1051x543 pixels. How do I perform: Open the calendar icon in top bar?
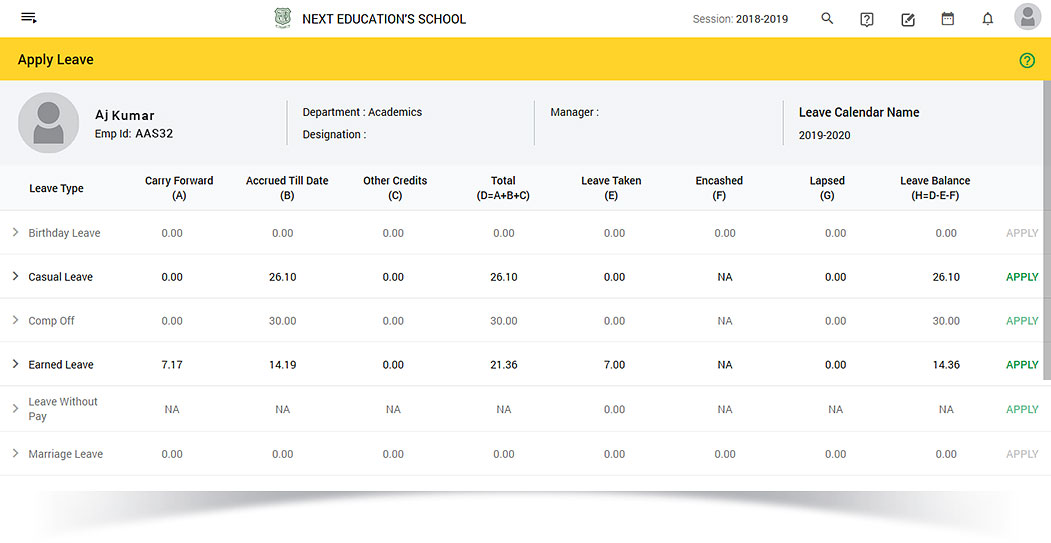point(948,18)
